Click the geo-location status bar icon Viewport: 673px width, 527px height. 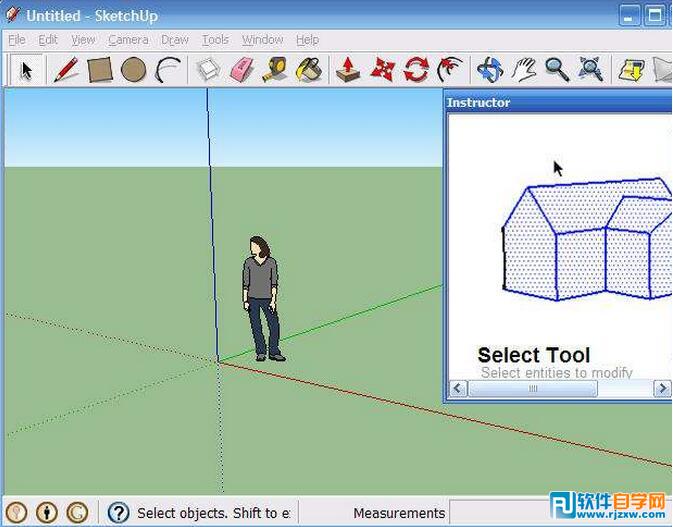click(17, 512)
